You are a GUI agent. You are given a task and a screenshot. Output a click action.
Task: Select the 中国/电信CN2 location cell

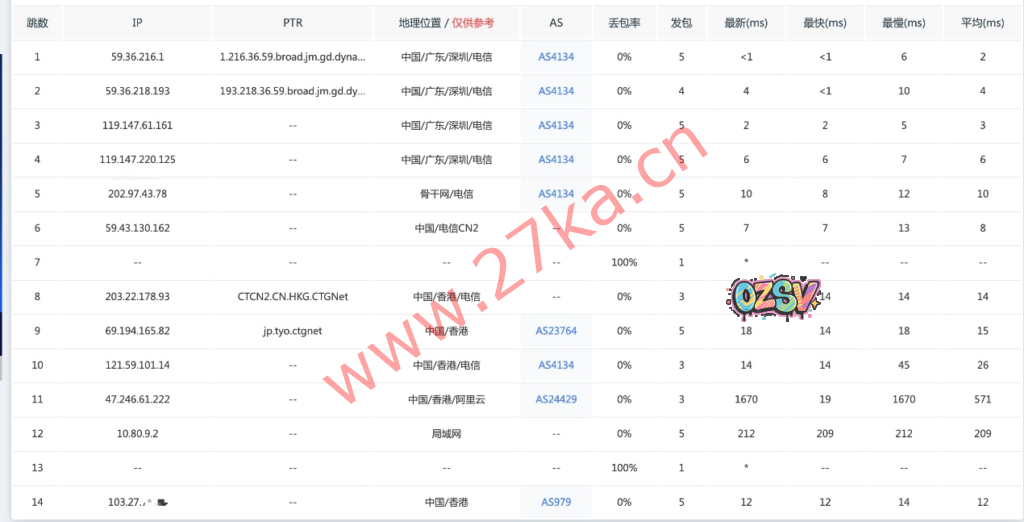[446, 228]
